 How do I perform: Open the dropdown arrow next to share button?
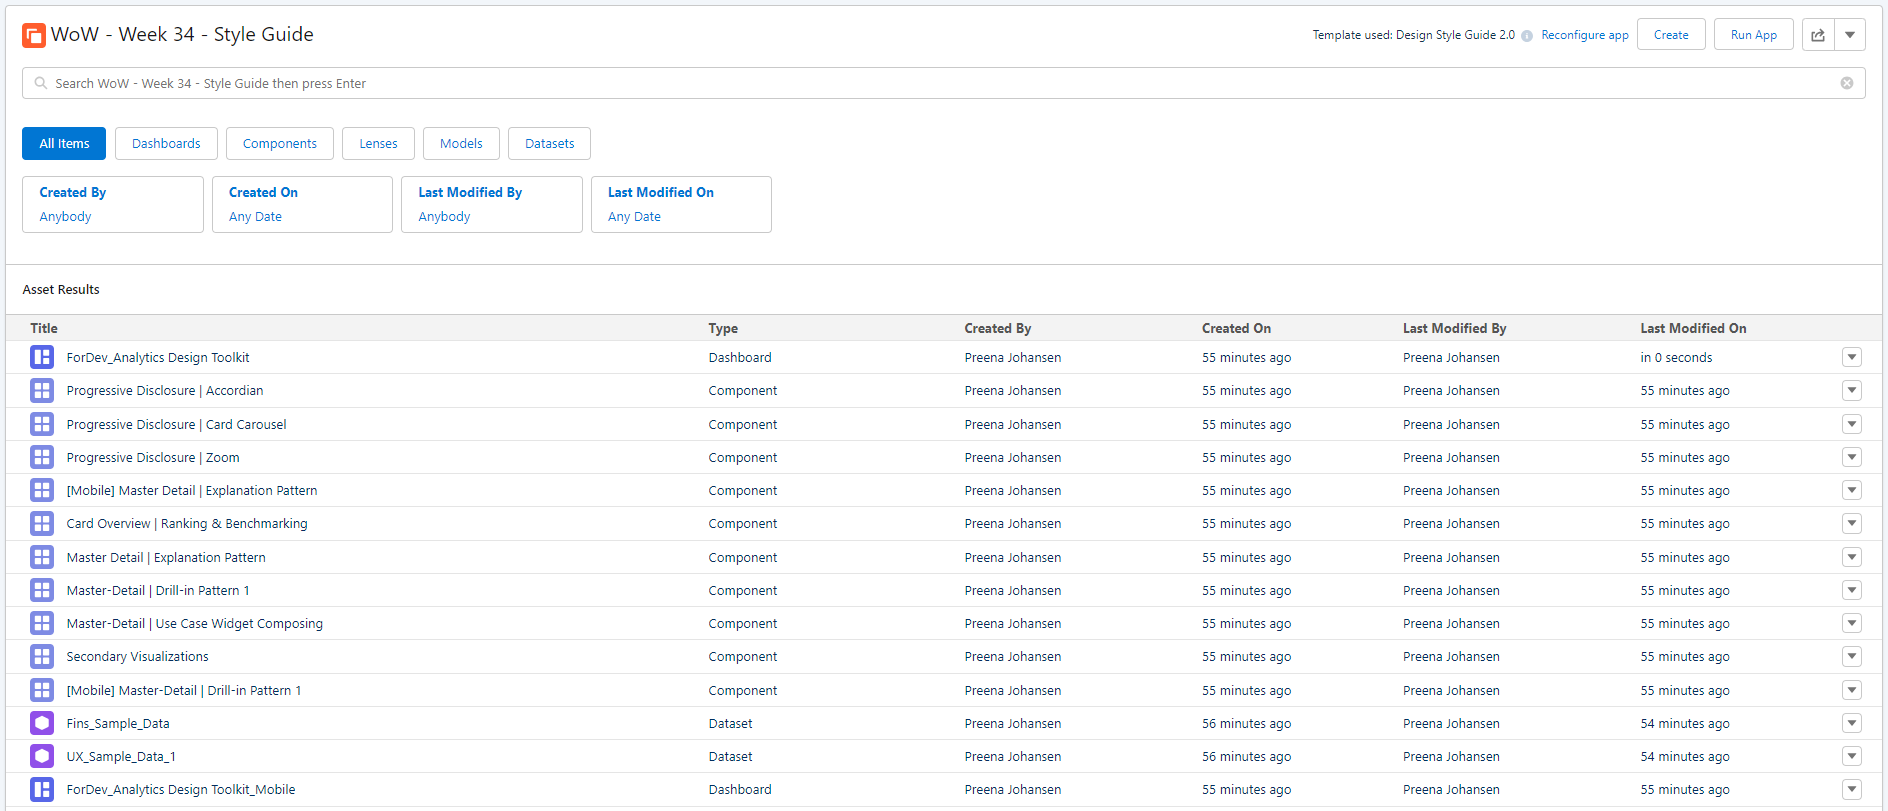(x=1850, y=35)
